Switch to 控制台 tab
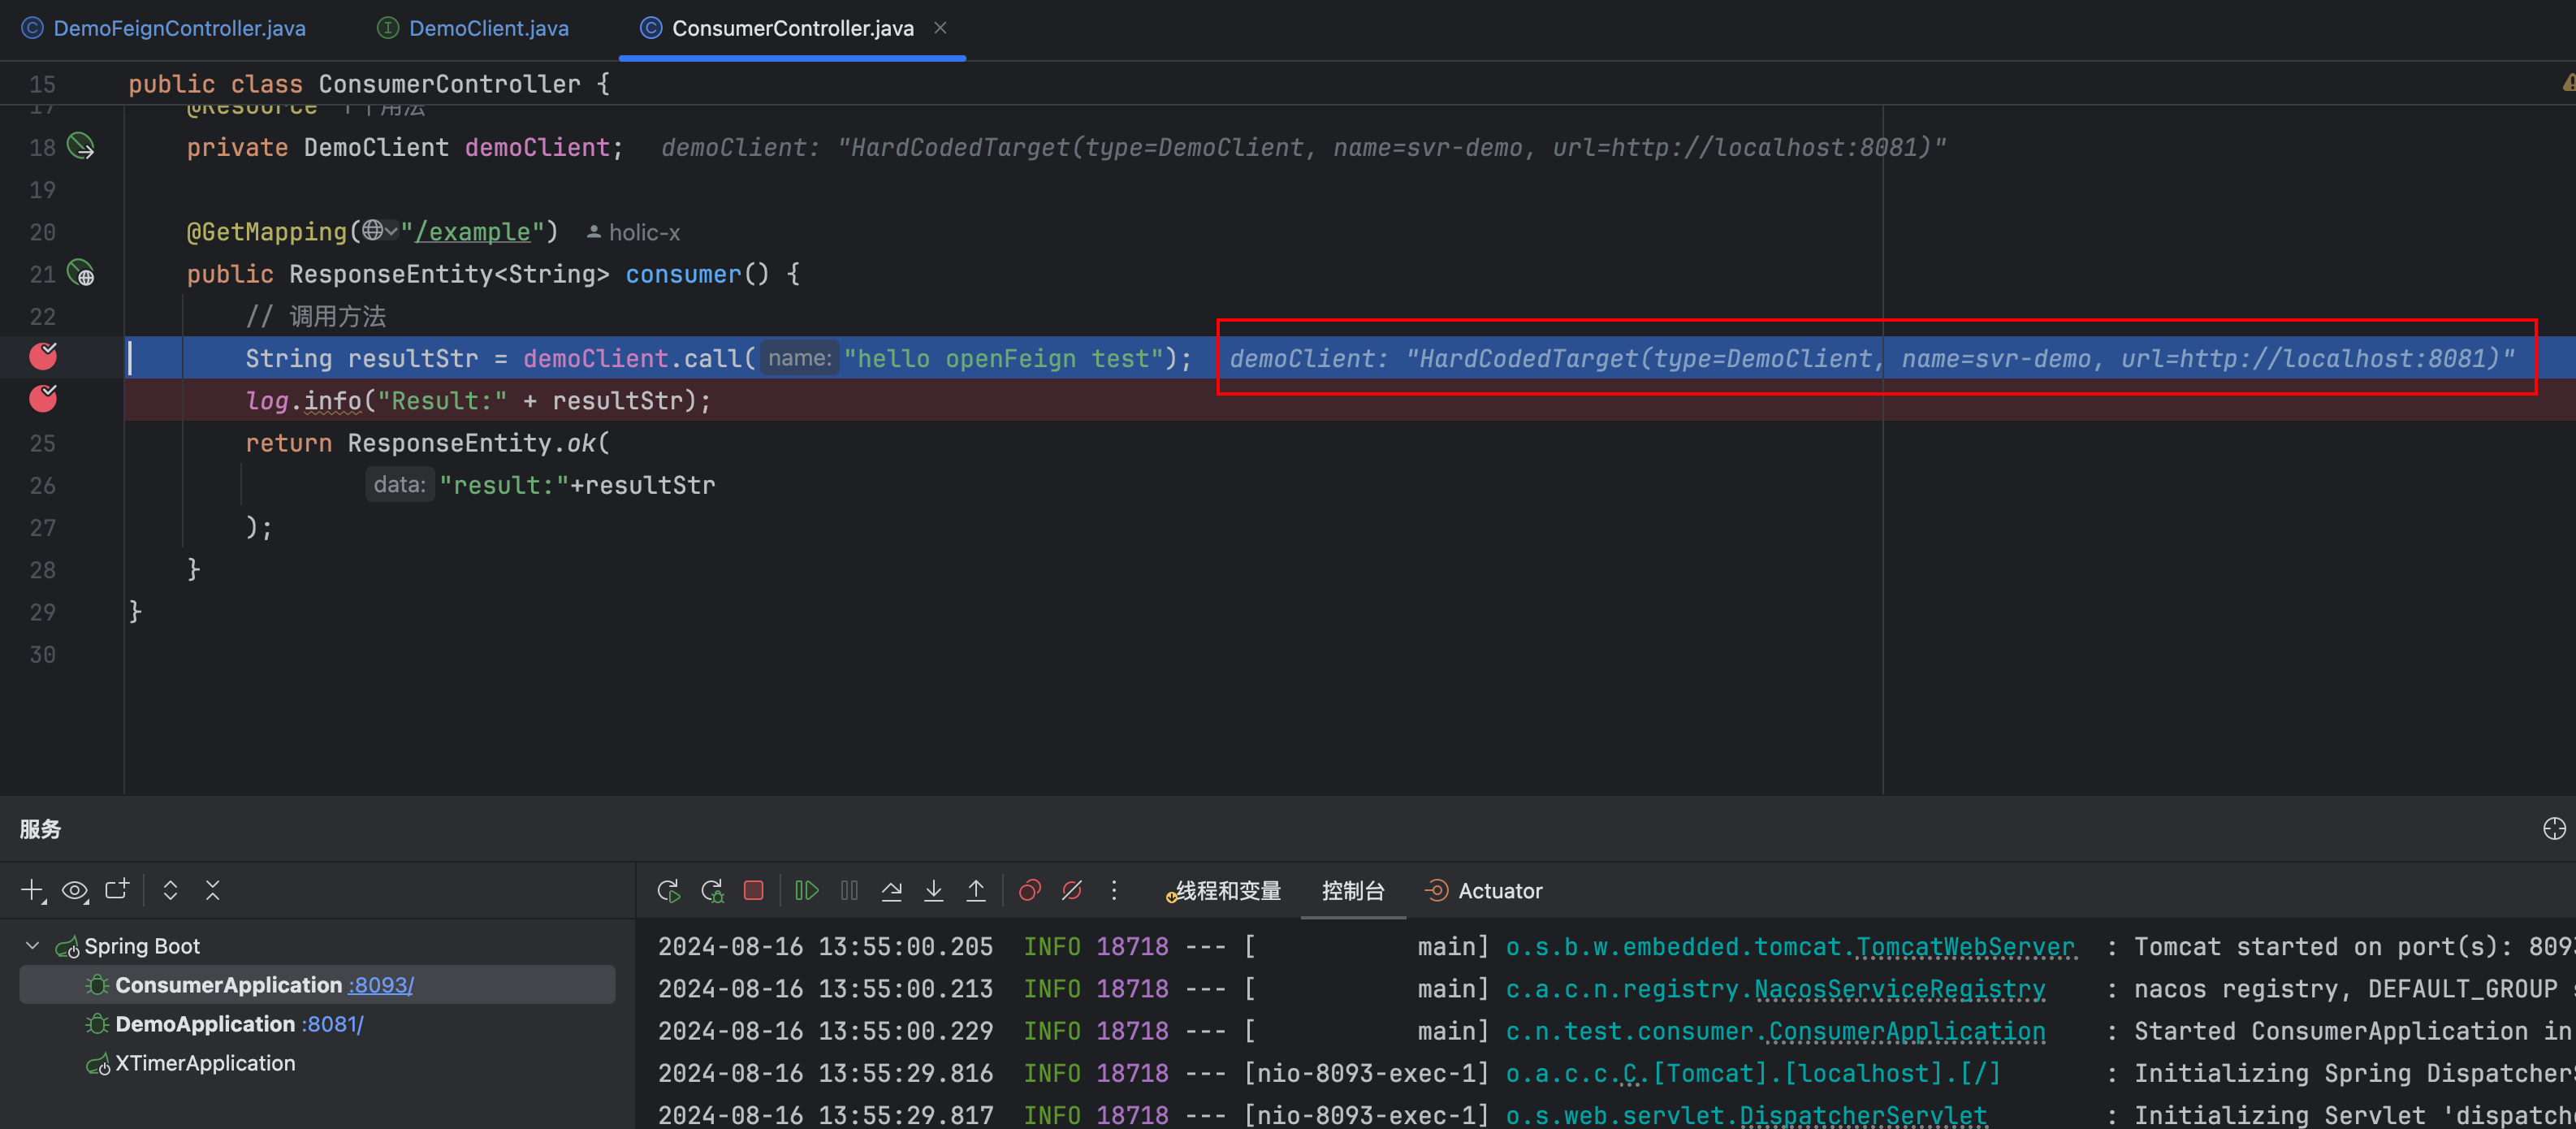2576x1129 pixels. click(1353, 891)
